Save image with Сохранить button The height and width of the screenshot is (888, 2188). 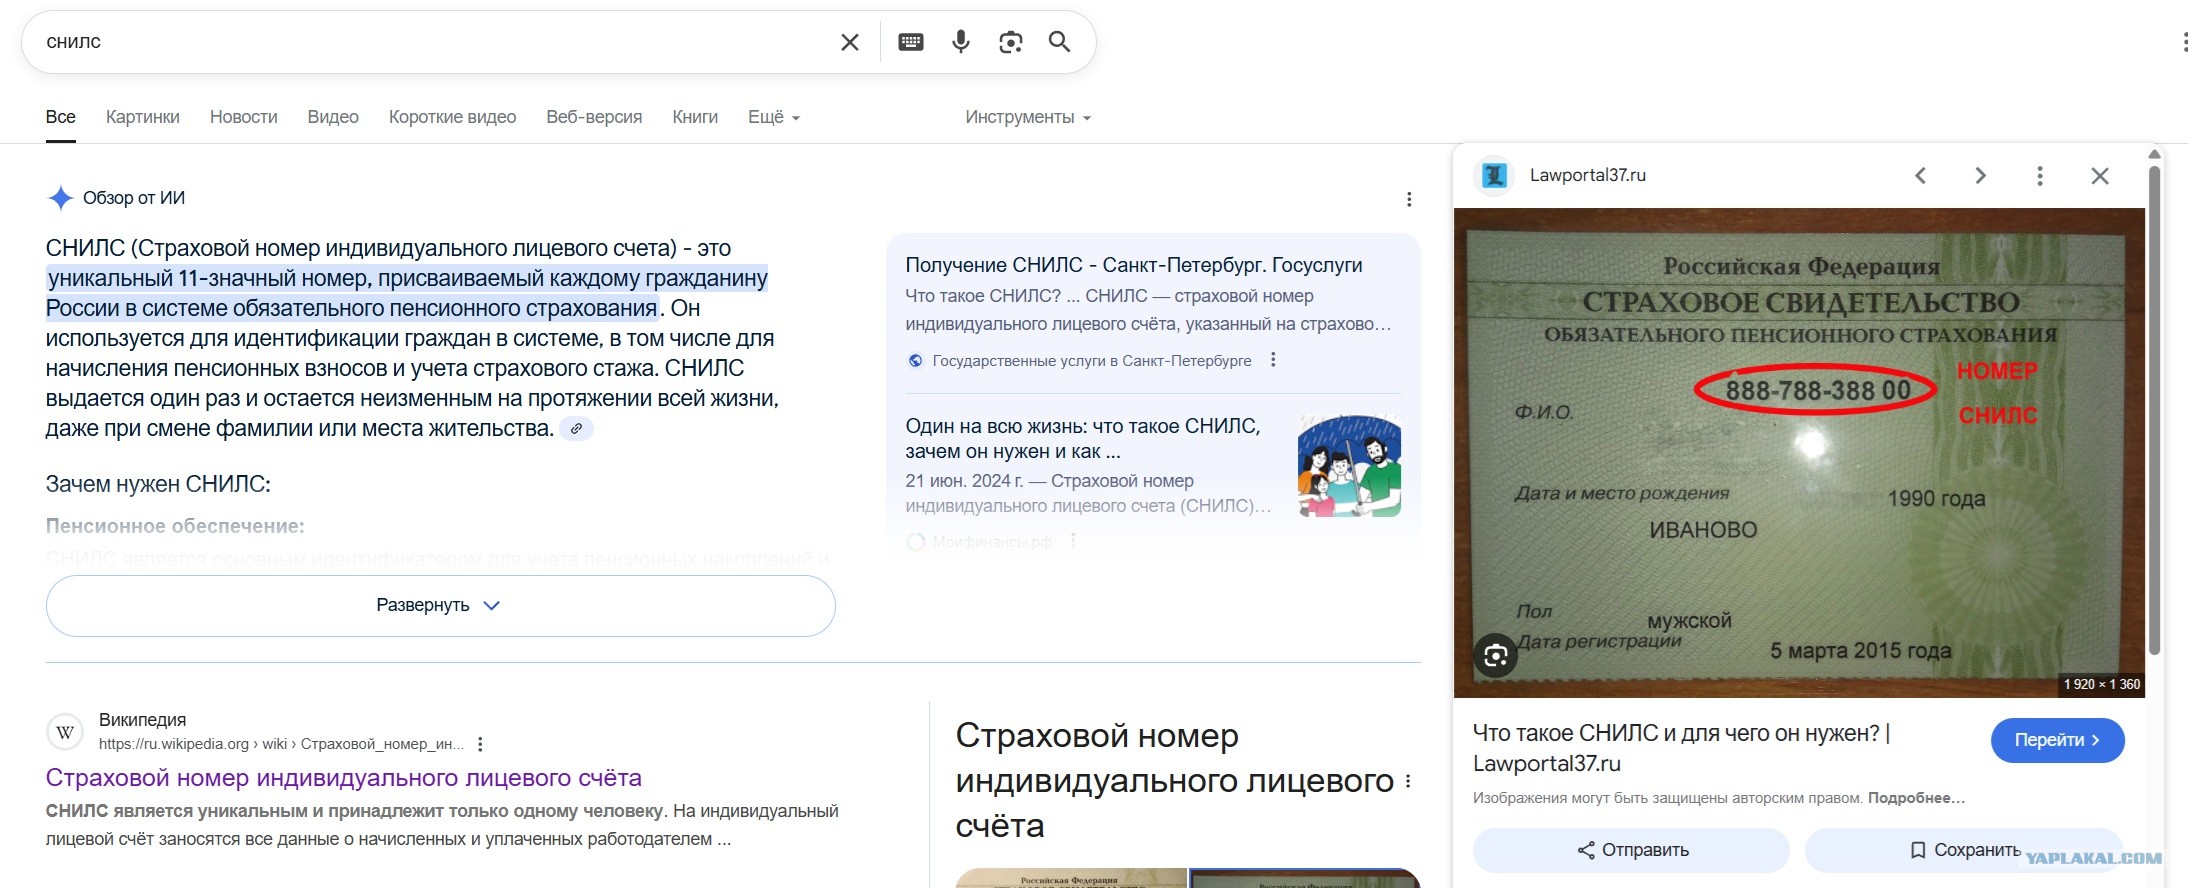point(1964,850)
